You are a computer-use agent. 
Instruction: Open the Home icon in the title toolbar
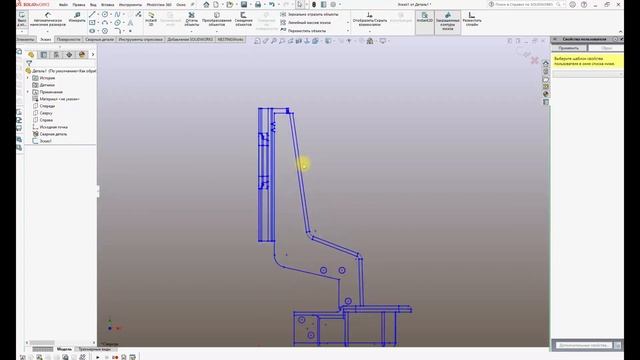[x=206, y=4]
